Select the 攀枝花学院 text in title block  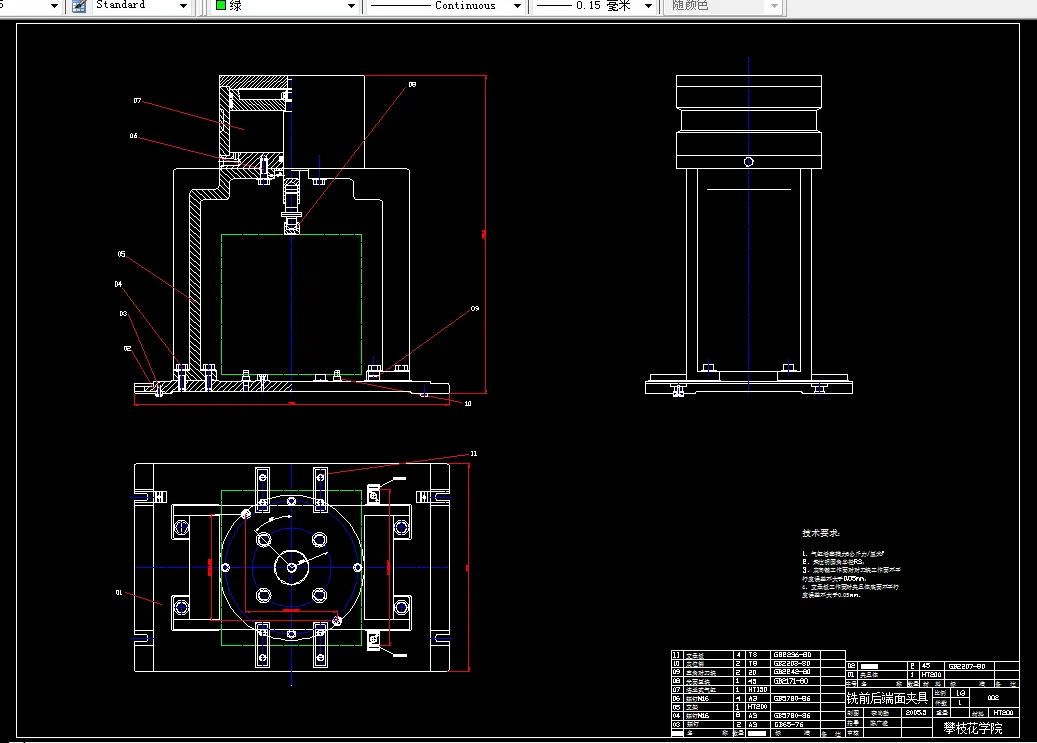coord(972,728)
